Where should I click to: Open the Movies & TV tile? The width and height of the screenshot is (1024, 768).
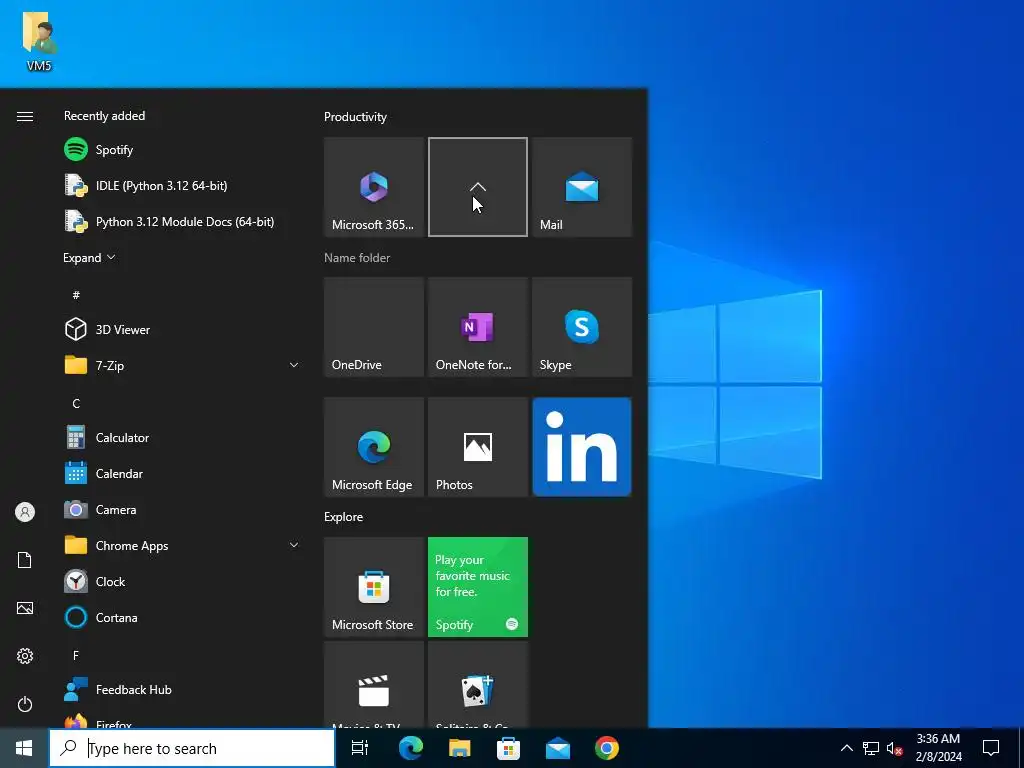click(x=374, y=684)
